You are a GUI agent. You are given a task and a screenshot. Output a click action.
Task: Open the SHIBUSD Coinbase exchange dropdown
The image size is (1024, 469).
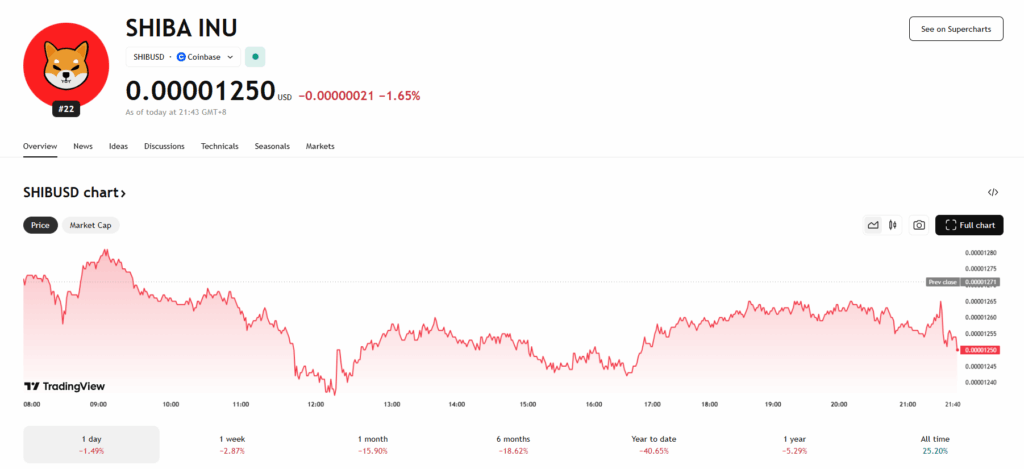(184, 57)
